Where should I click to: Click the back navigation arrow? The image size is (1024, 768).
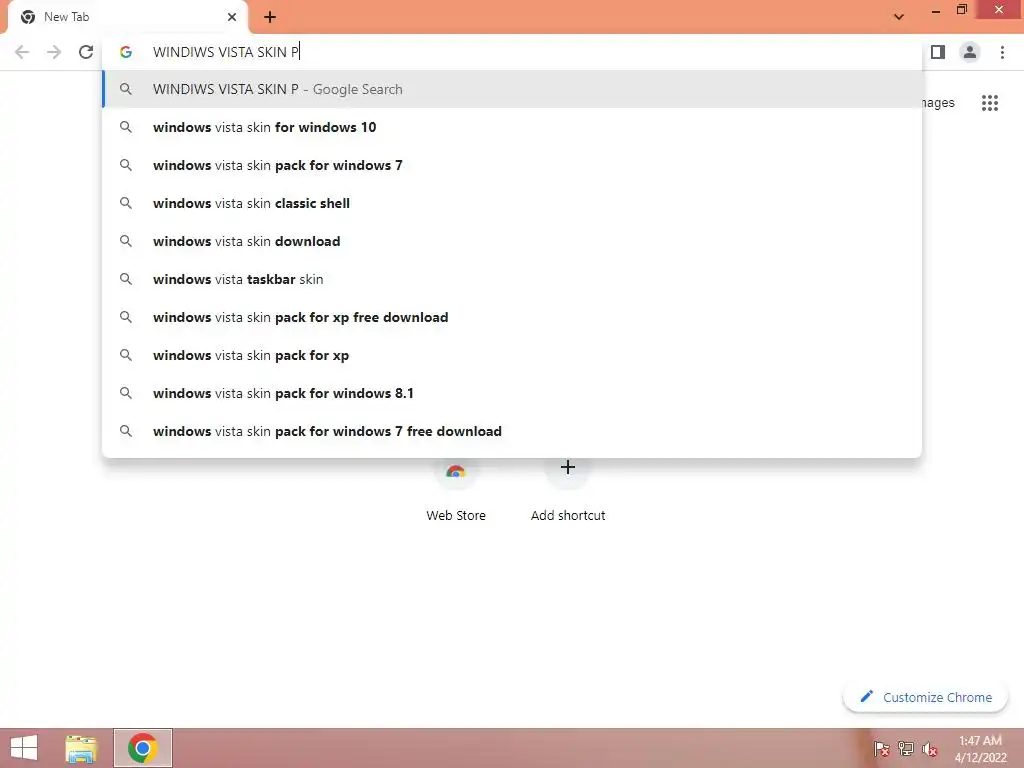coord(22,52)
